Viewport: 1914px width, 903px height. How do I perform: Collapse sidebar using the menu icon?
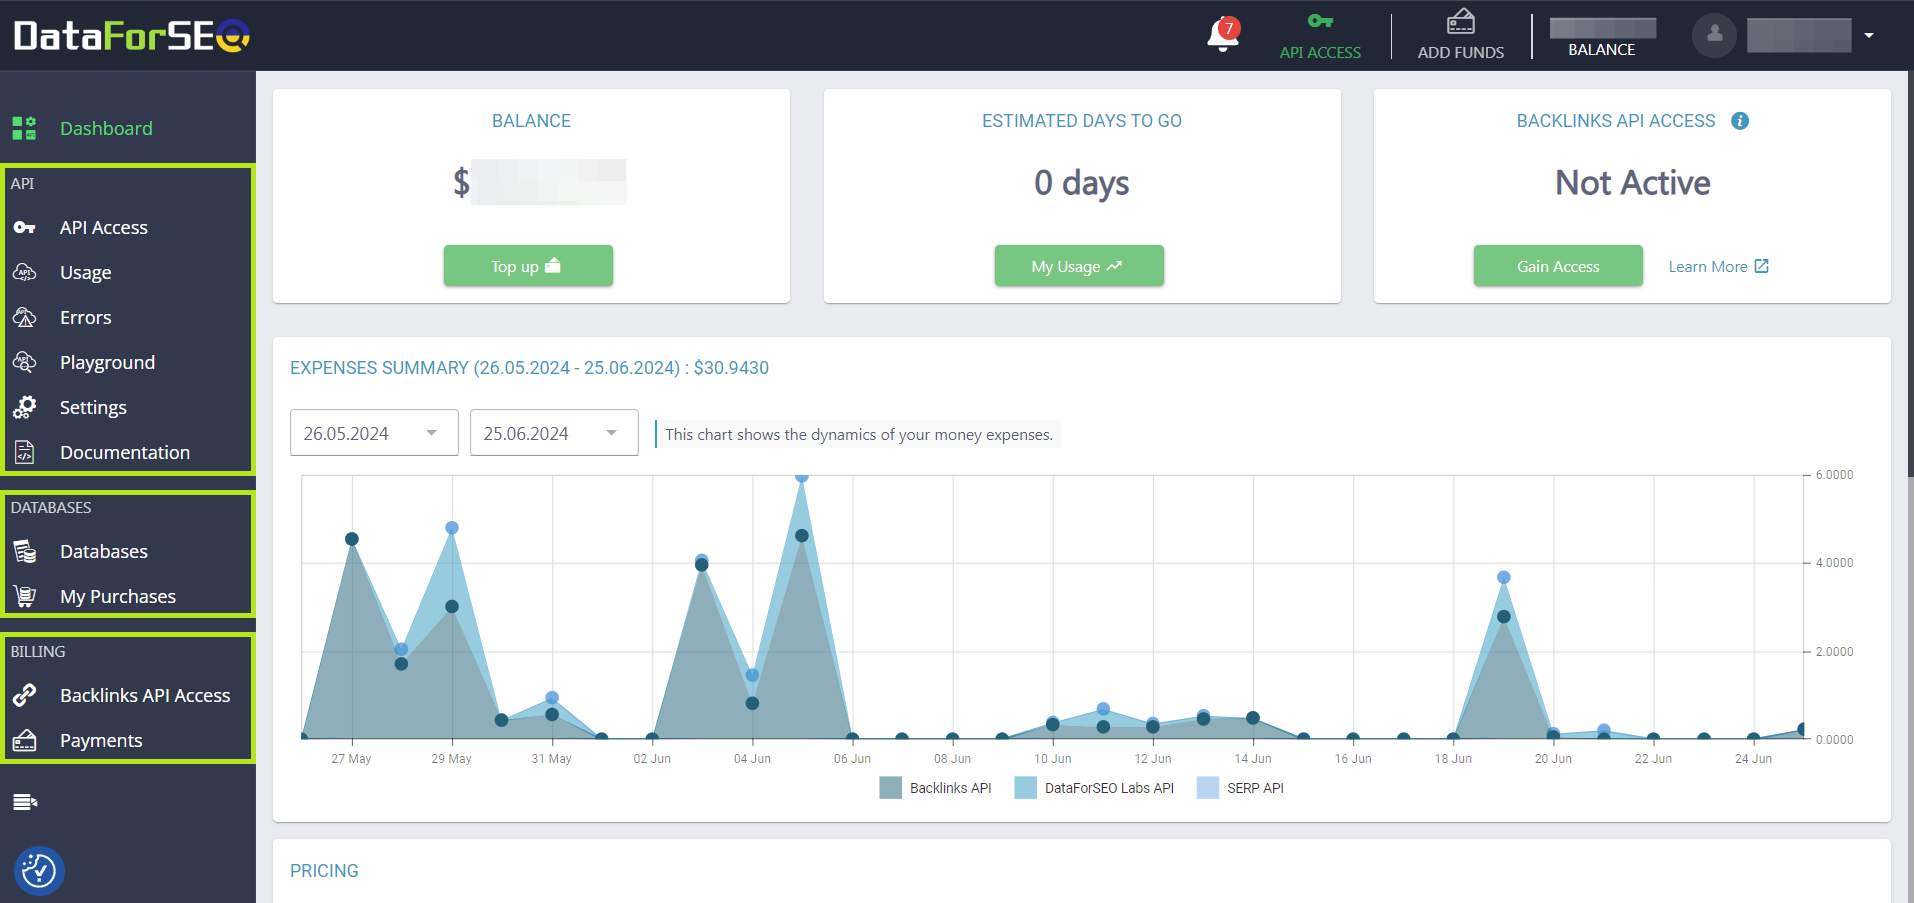[x=25, y=802]
